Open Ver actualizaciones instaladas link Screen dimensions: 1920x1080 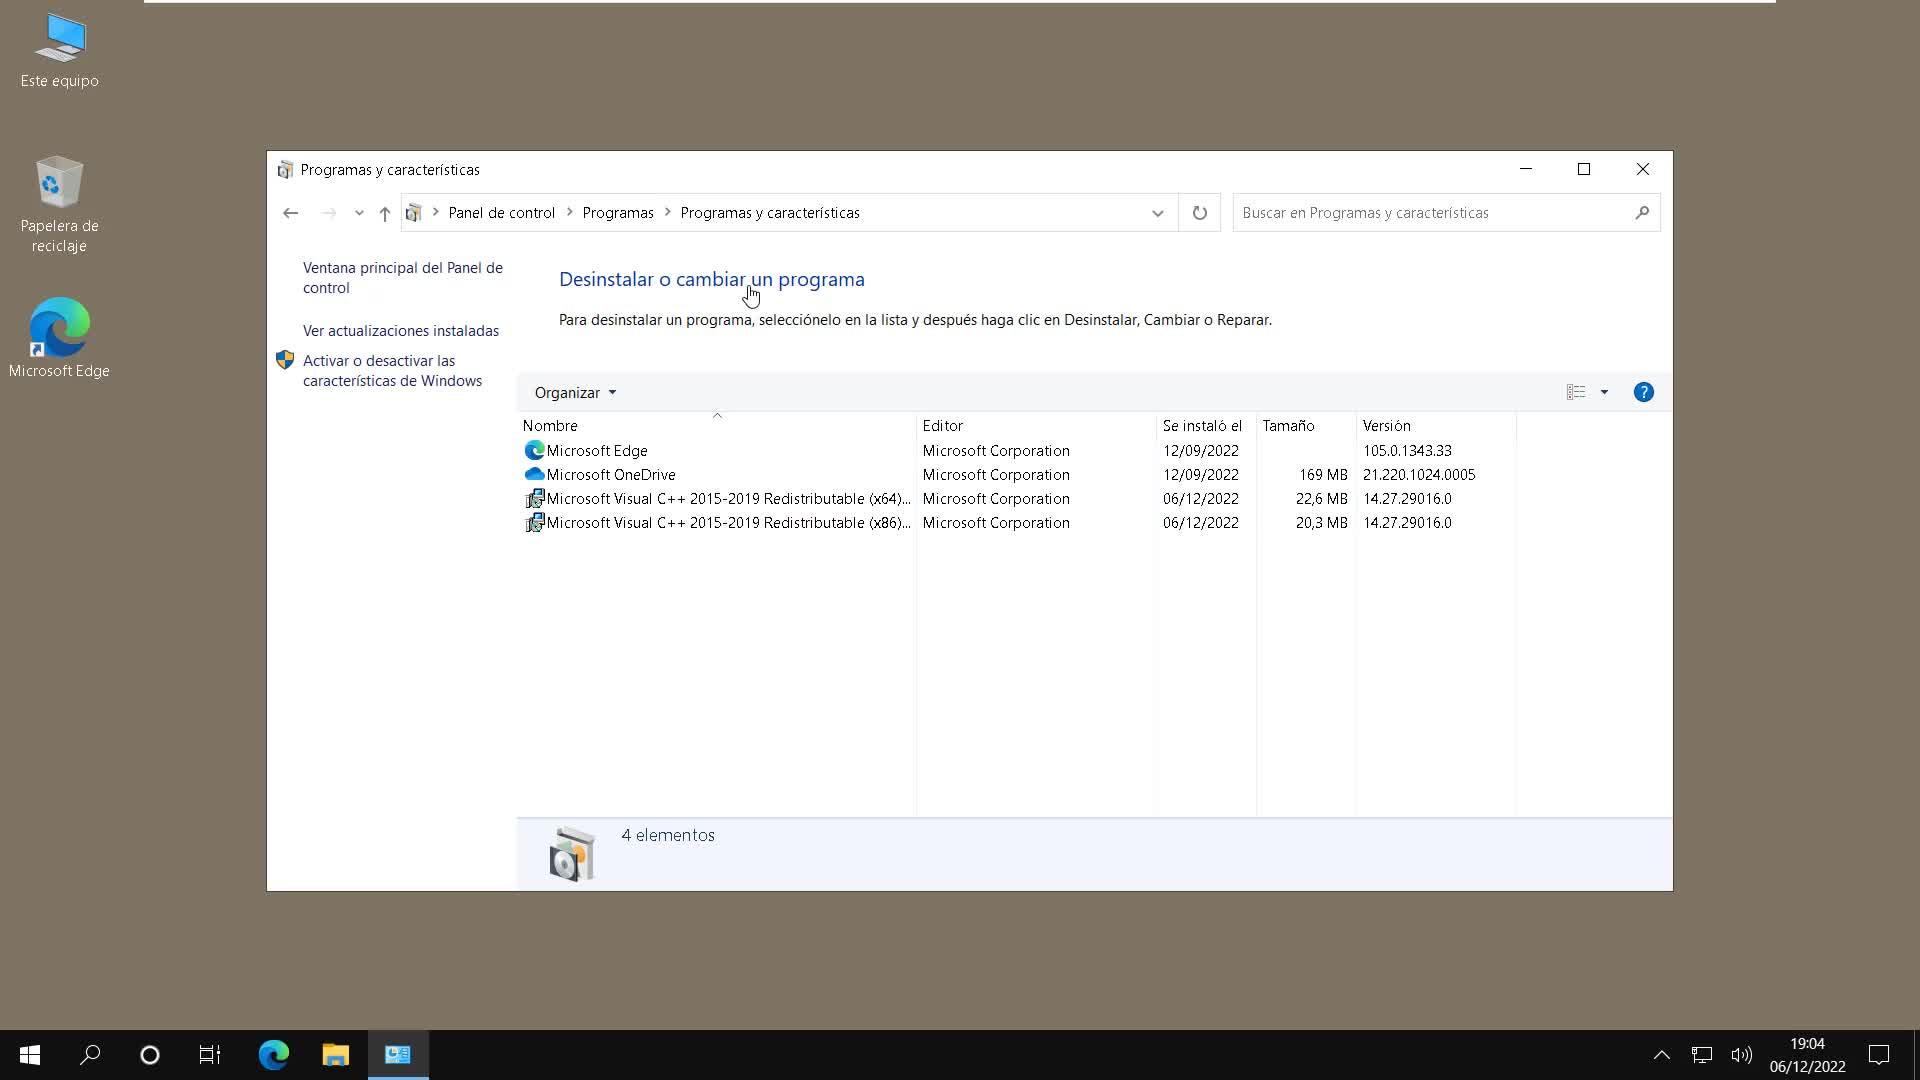[400, 330]
